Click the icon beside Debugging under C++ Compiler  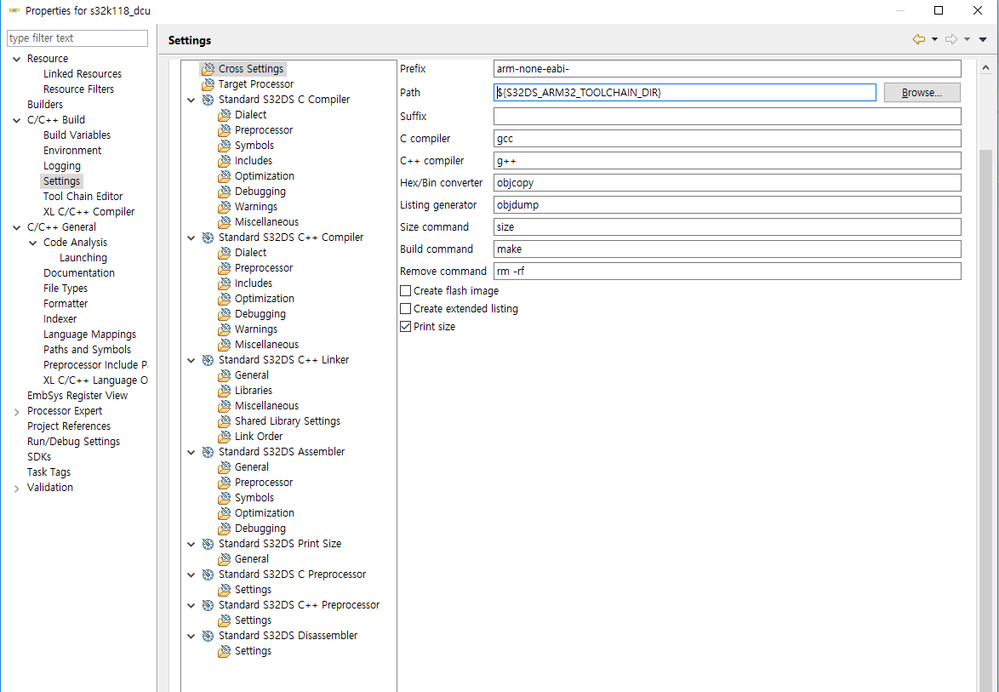224,314
